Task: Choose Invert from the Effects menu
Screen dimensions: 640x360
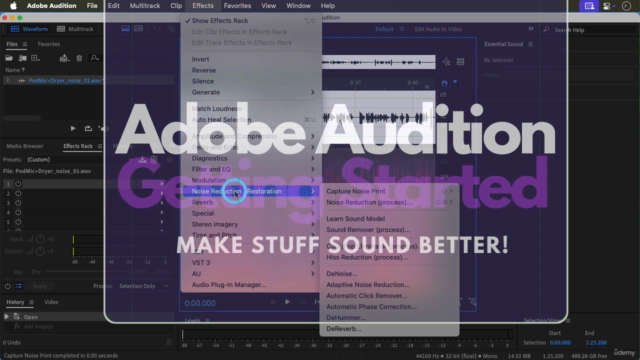Action: (200, 59)
